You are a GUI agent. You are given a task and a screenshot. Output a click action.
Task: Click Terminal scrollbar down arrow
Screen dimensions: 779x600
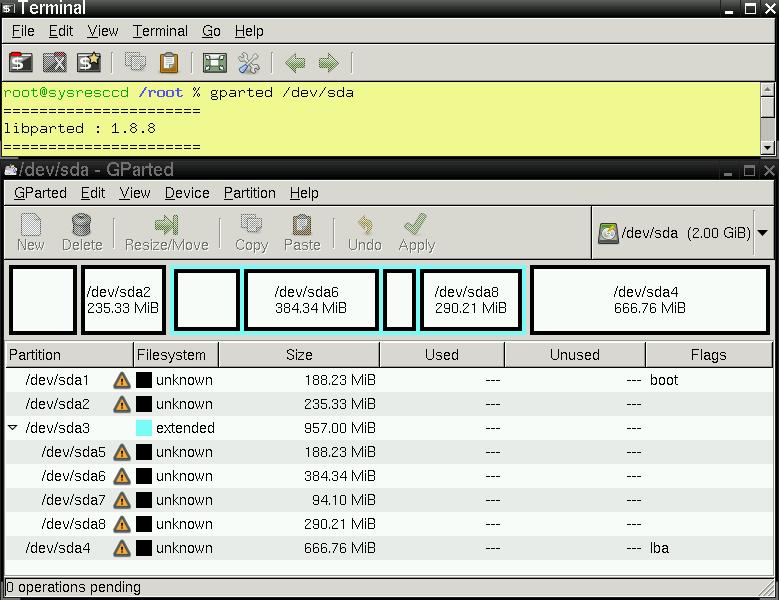(768, 148)
